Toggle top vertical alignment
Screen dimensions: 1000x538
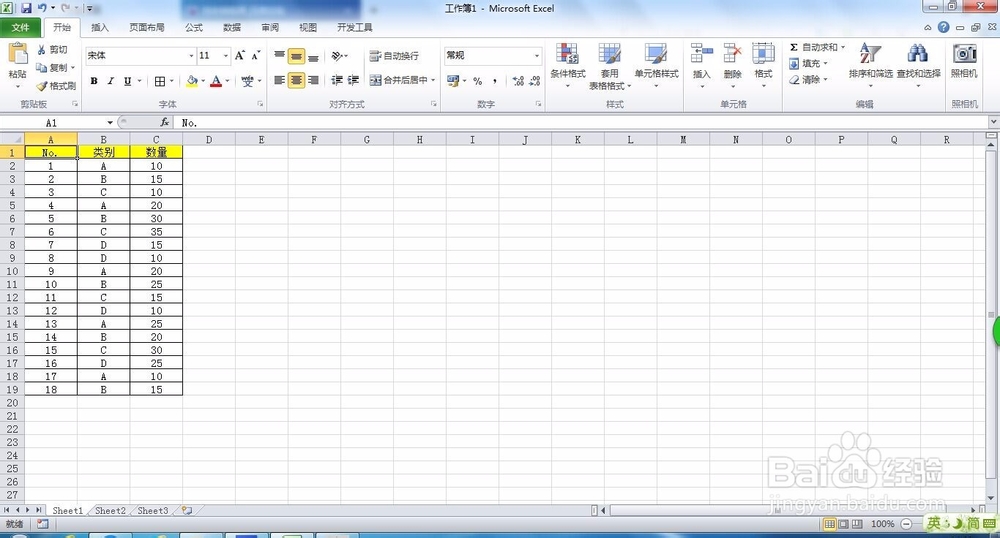279,56
